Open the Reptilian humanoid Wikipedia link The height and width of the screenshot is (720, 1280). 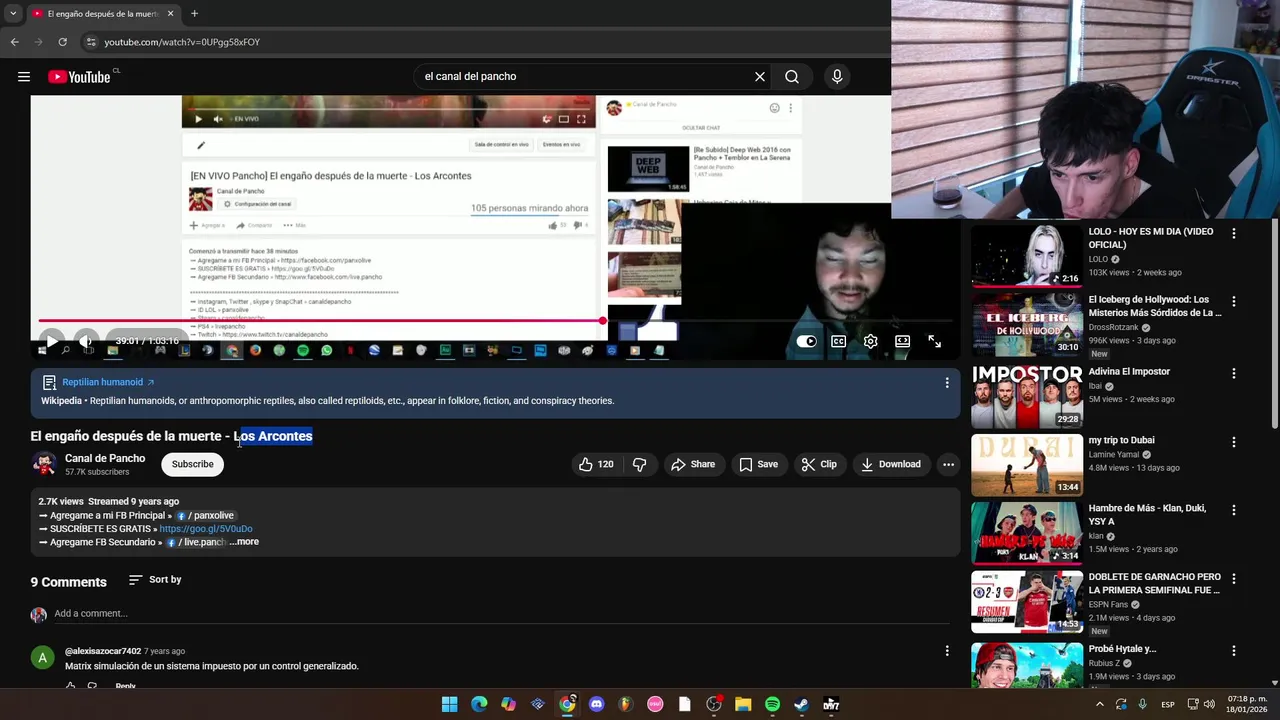[x=108, y=382]
